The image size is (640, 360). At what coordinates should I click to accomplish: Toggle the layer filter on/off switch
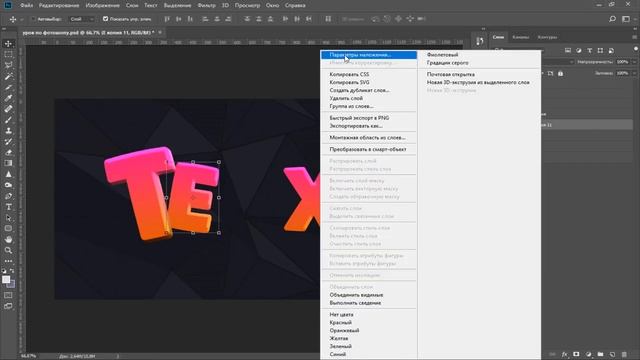(x=636, y=49)
